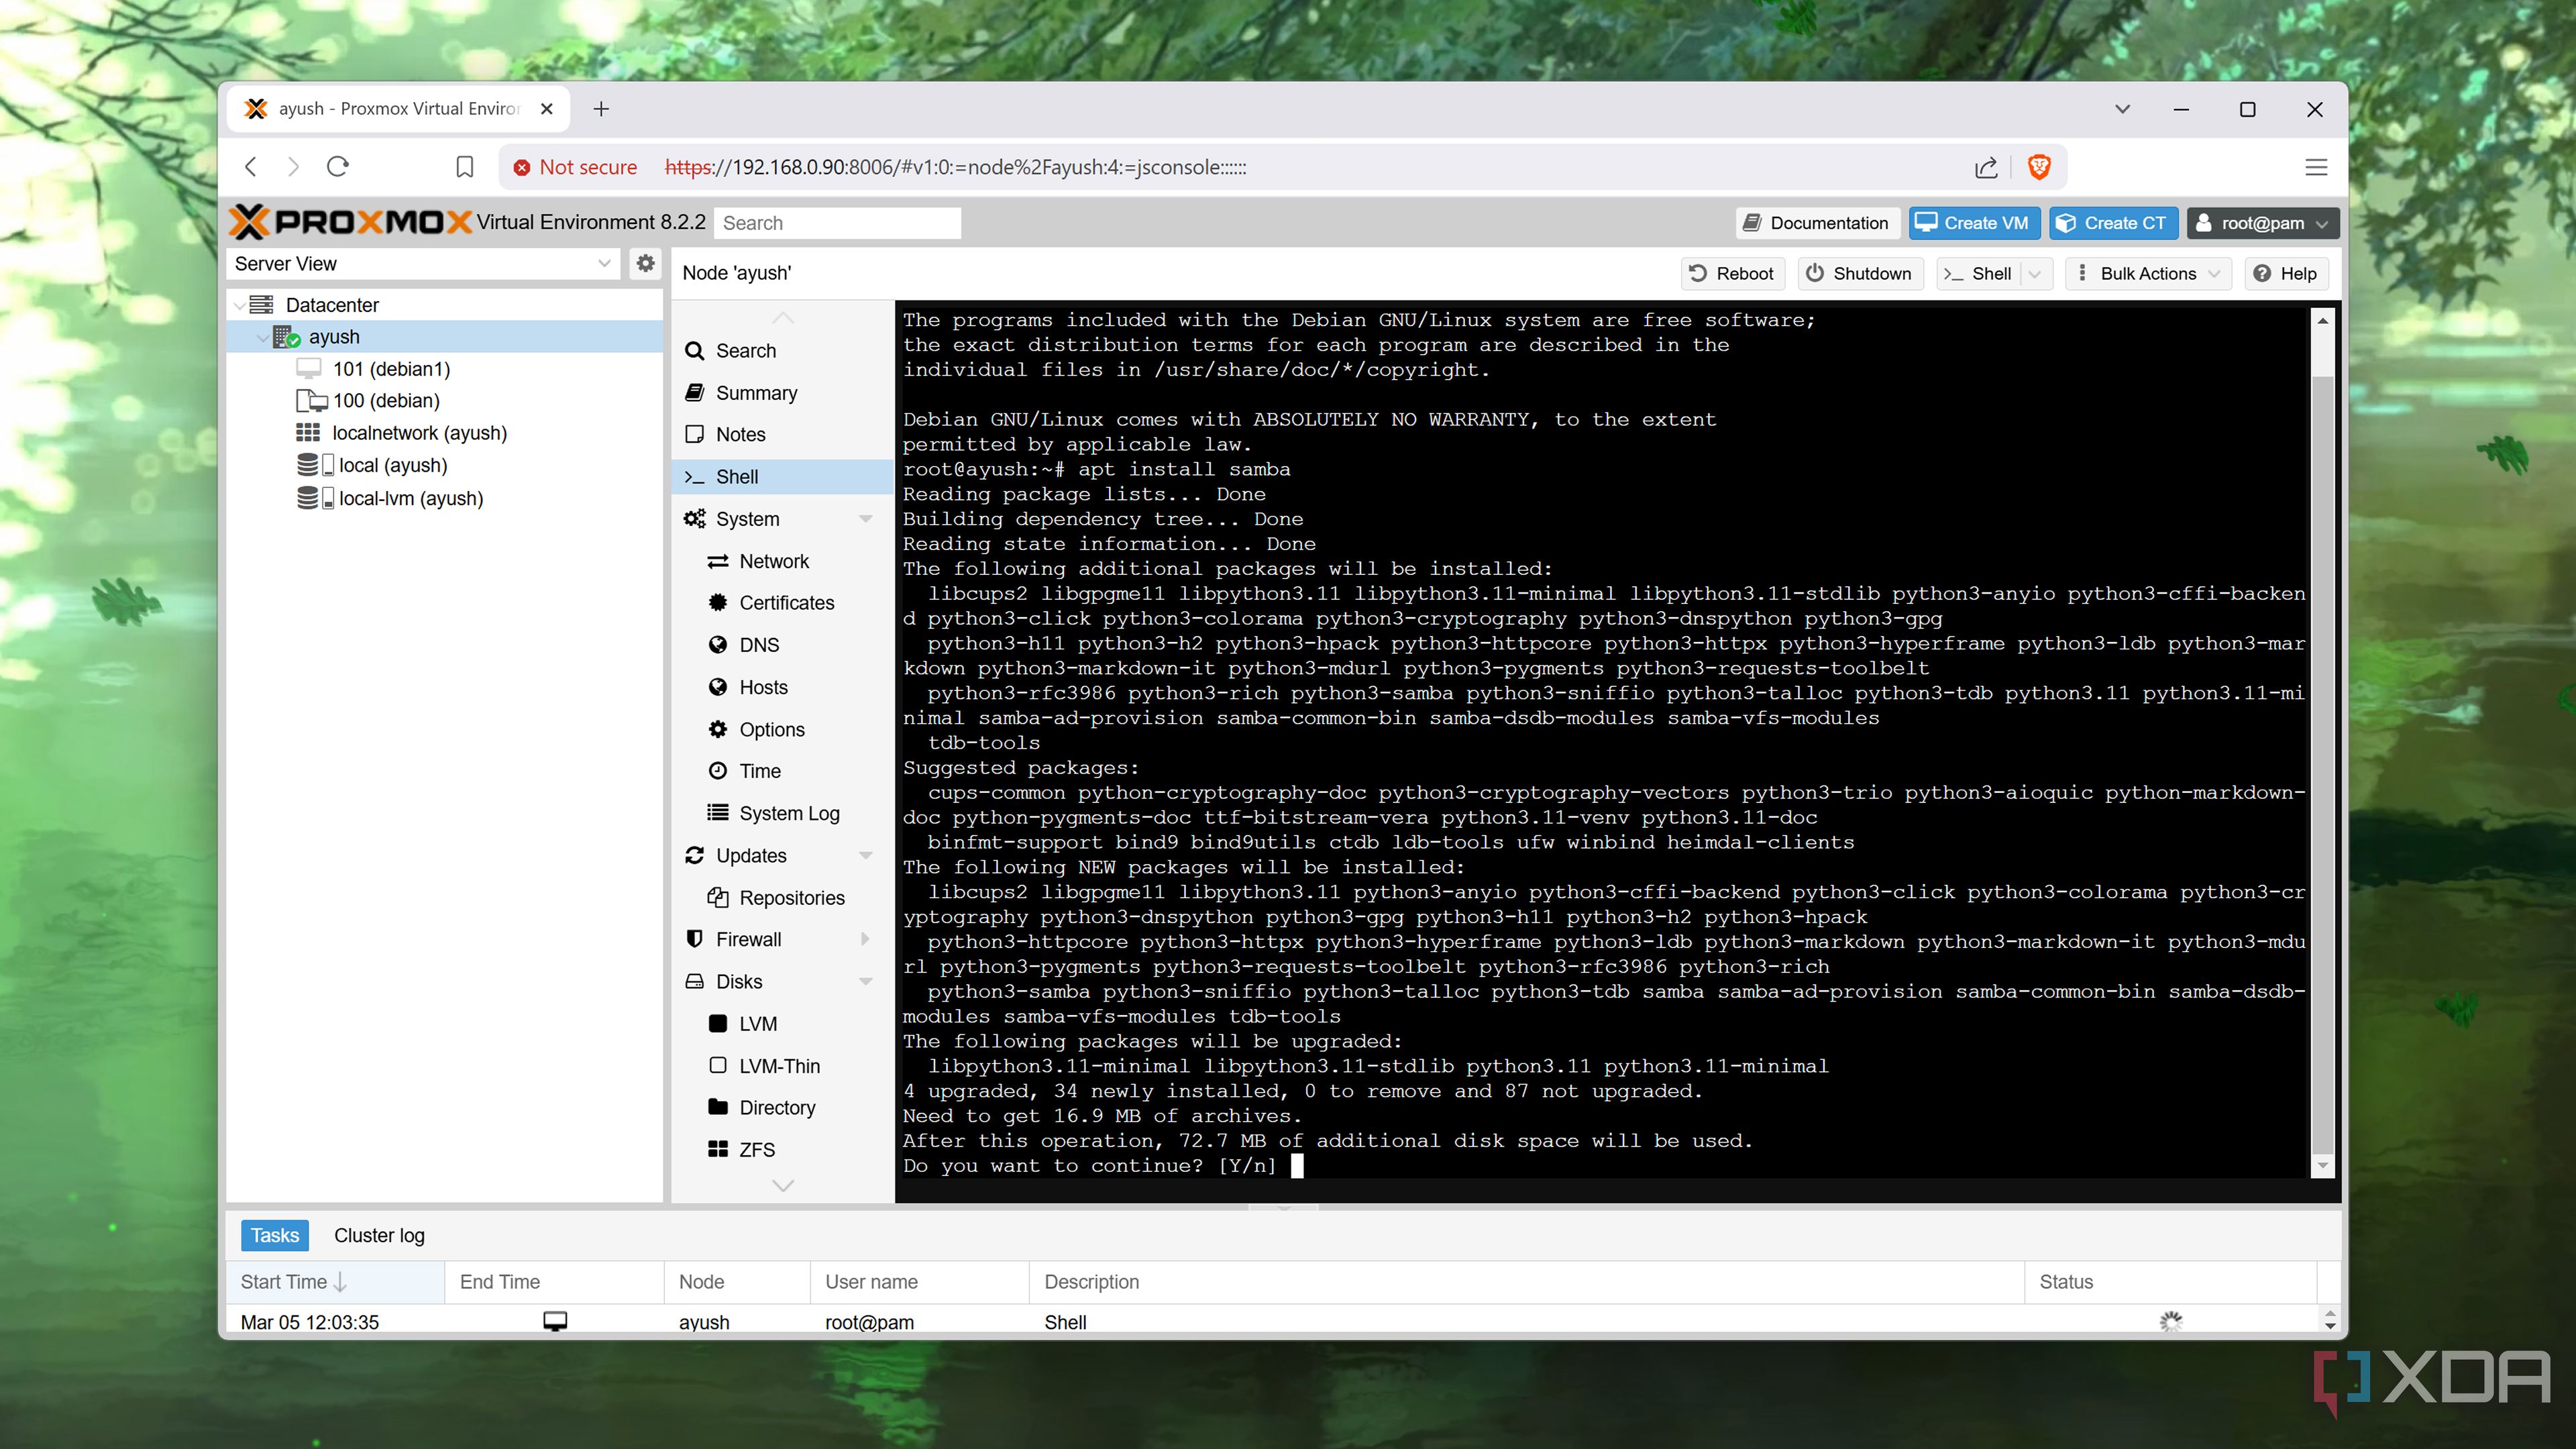This screenshot has height=1449, width=2576.
Task: Switch to the Cluster log tab
Action: (379, 1236)
